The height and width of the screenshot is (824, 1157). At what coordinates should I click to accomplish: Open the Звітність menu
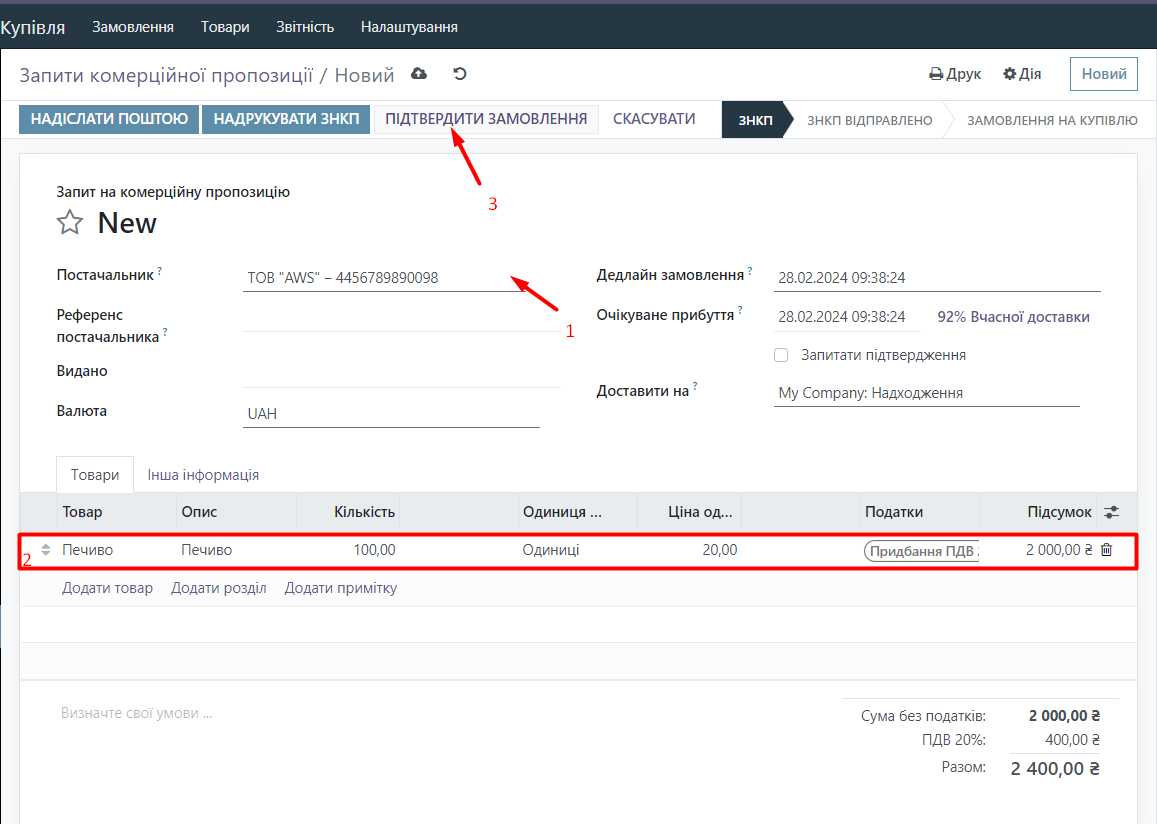[305, 27]
